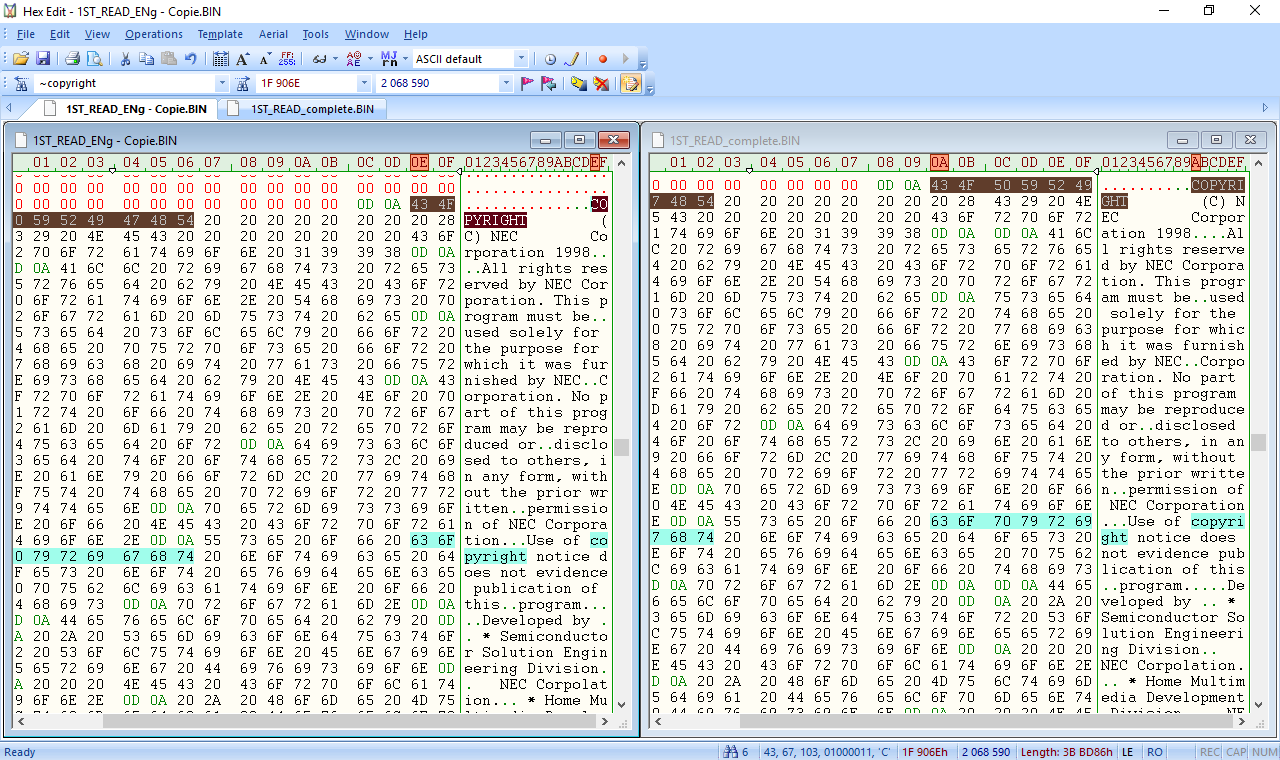
Task: Open the ASCII default combo box dropdown
Action: pos(521,59)
